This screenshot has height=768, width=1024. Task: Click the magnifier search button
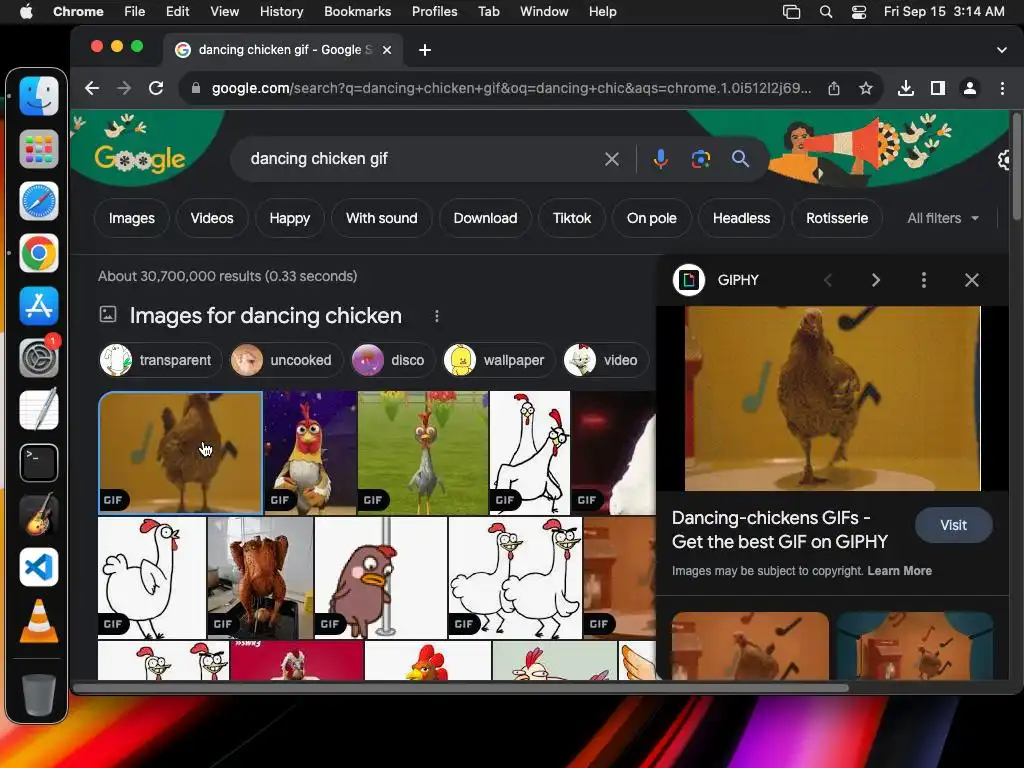740,159
